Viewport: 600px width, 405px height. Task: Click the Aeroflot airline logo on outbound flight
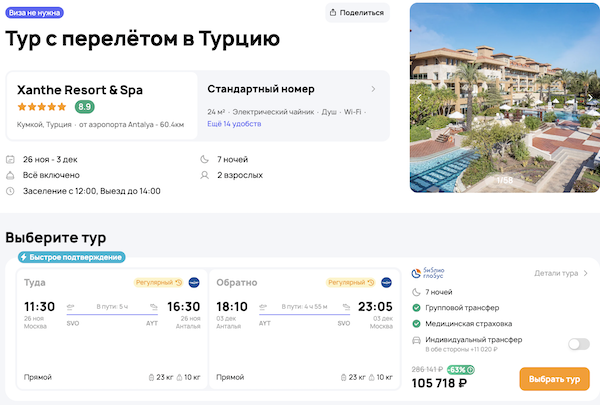[193, 282]
